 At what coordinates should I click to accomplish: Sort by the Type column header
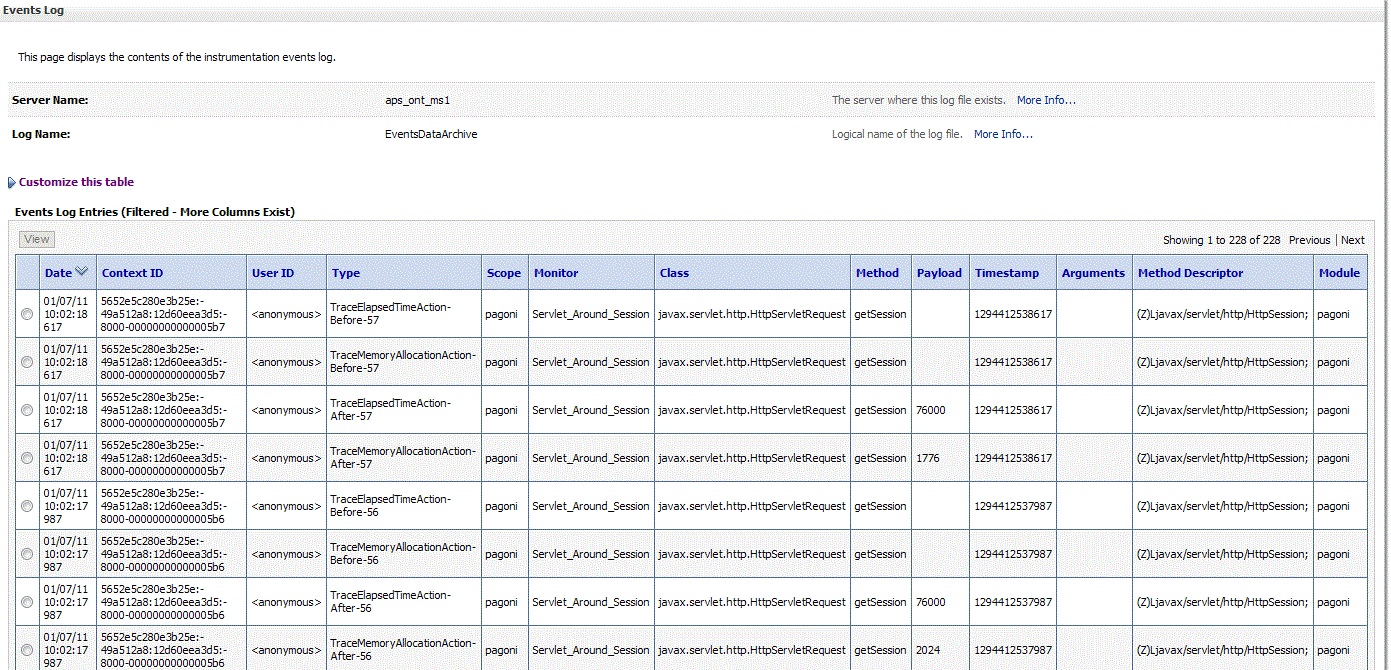click(346, 273)
